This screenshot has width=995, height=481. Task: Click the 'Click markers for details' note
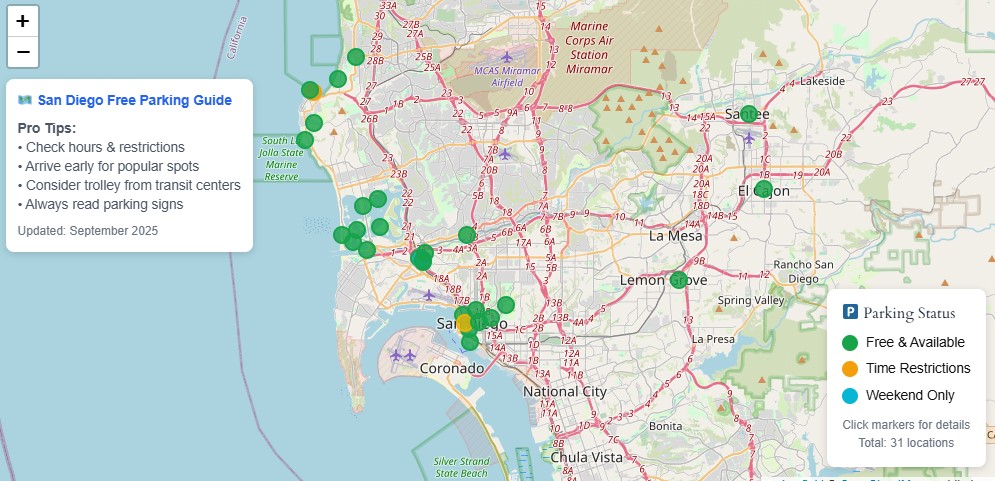click(x=906, y=425)
